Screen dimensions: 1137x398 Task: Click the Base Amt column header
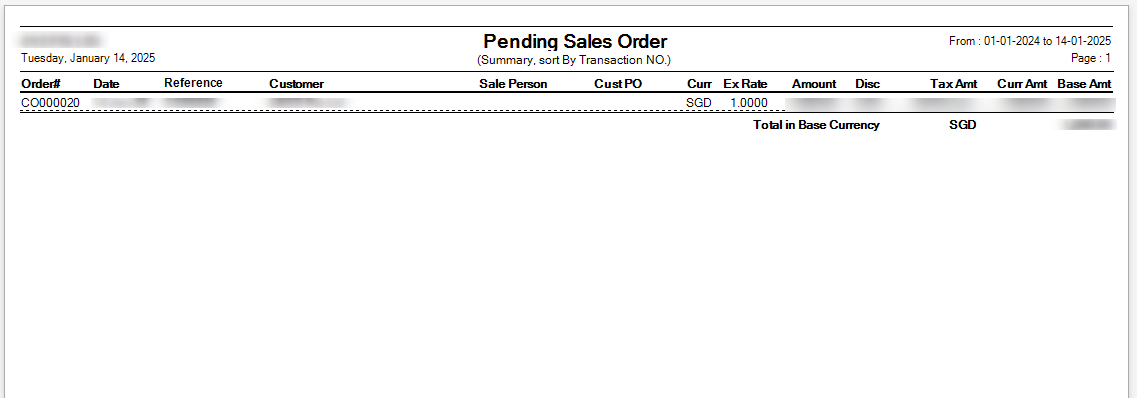click(x=1084, y=84)
